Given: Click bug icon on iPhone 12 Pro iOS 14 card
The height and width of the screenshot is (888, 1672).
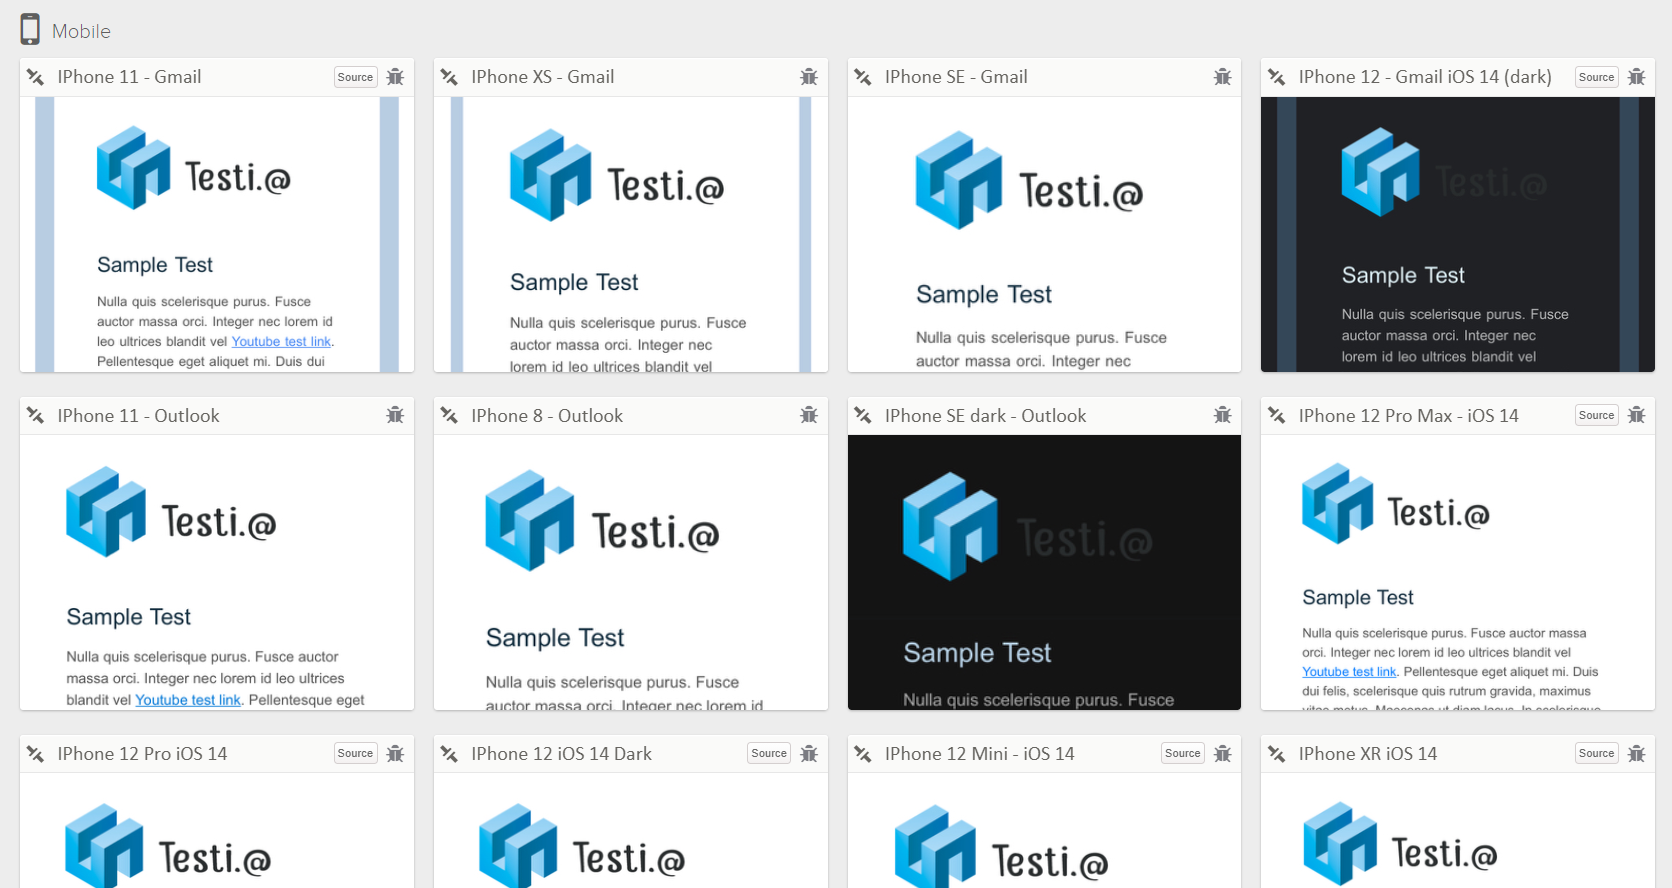Looking at the screenshot, I should (396, 754).
